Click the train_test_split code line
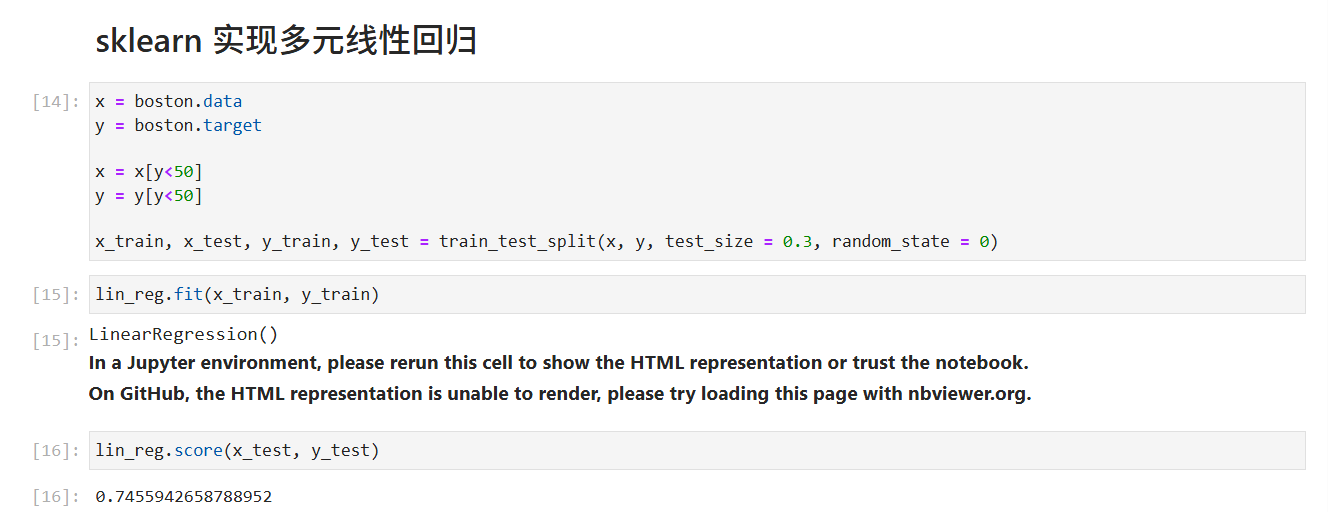 click(547, 241)
